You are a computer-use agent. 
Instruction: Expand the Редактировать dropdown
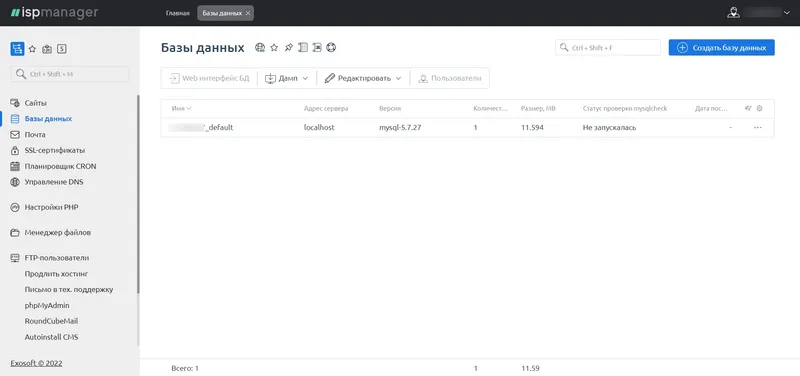pos(363,79)
